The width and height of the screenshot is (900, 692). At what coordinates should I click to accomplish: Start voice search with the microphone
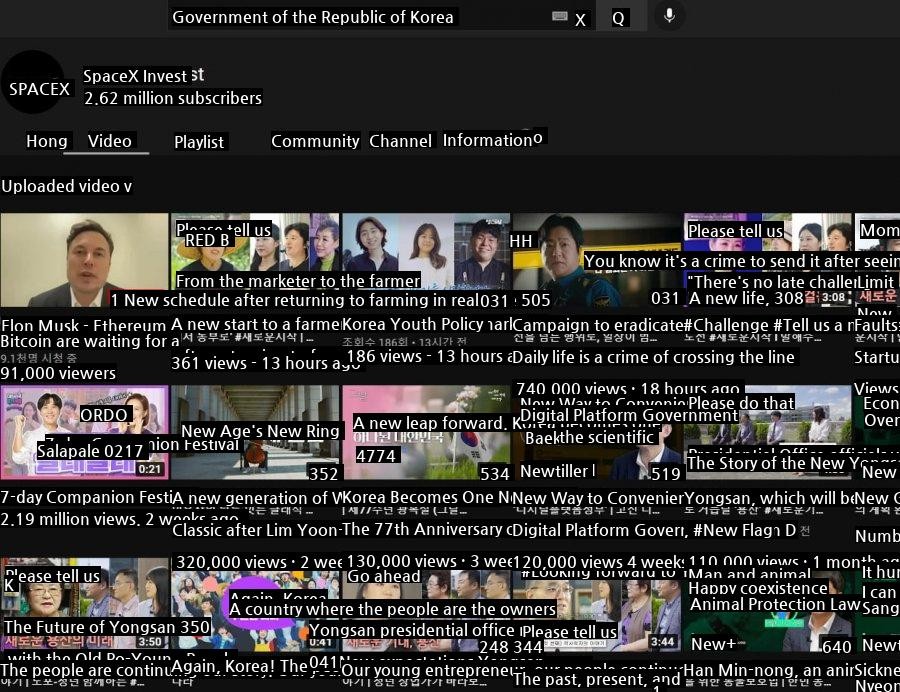tap(669, 16)
